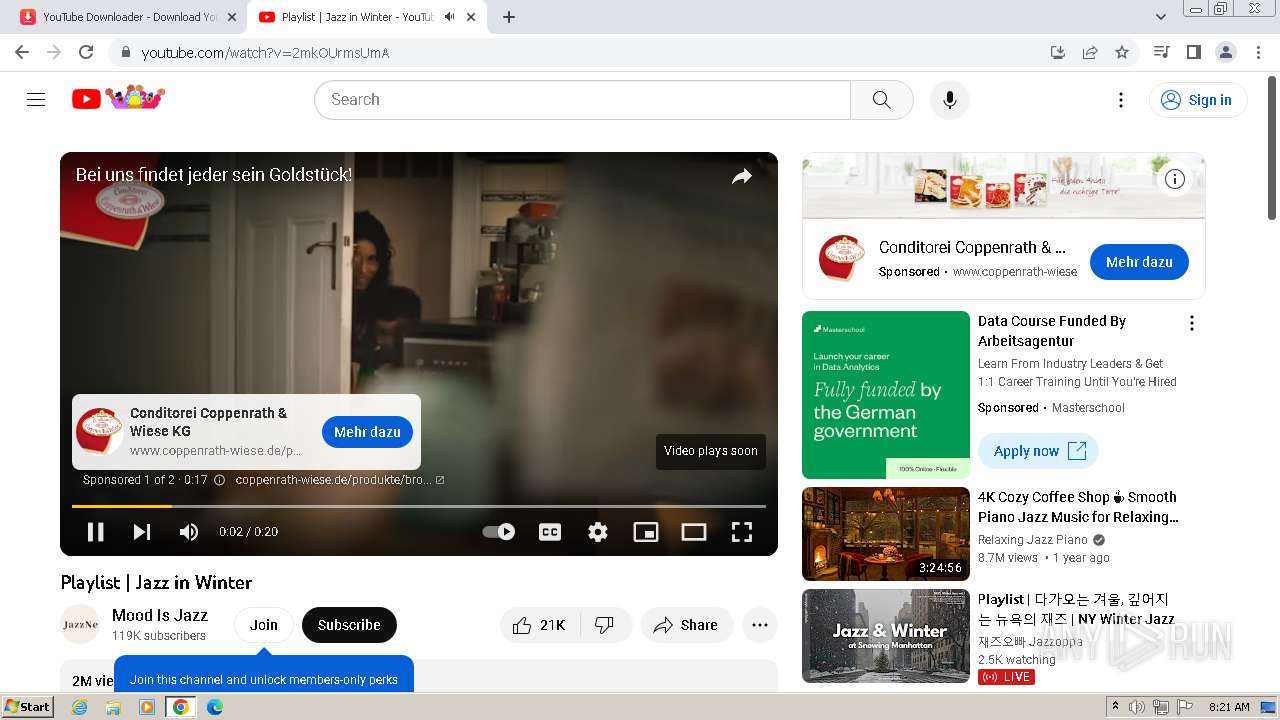The height and width of the screenshot is (720, 1280).
Task: Open the Chrome three-dot menu
Action: tap(1258, 52)
